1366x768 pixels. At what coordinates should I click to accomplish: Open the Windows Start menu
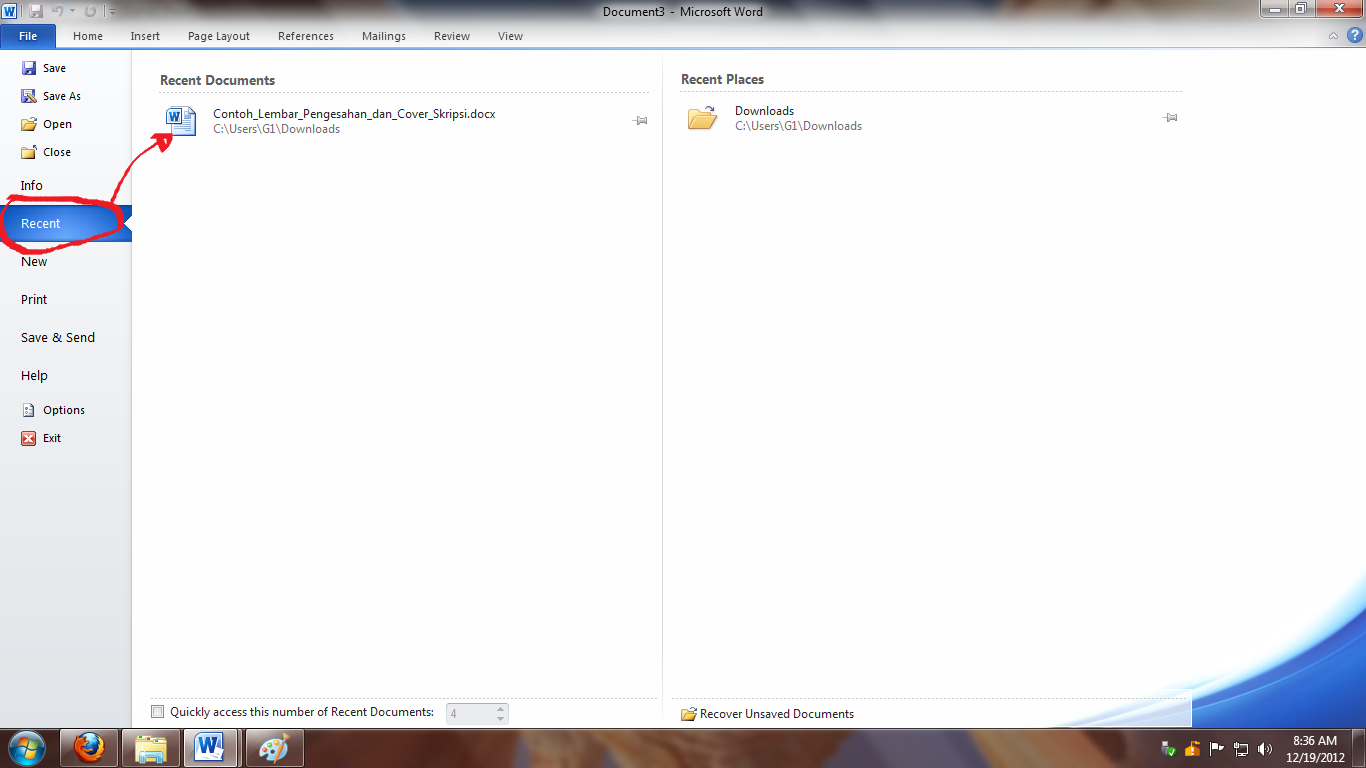[27, 748]
